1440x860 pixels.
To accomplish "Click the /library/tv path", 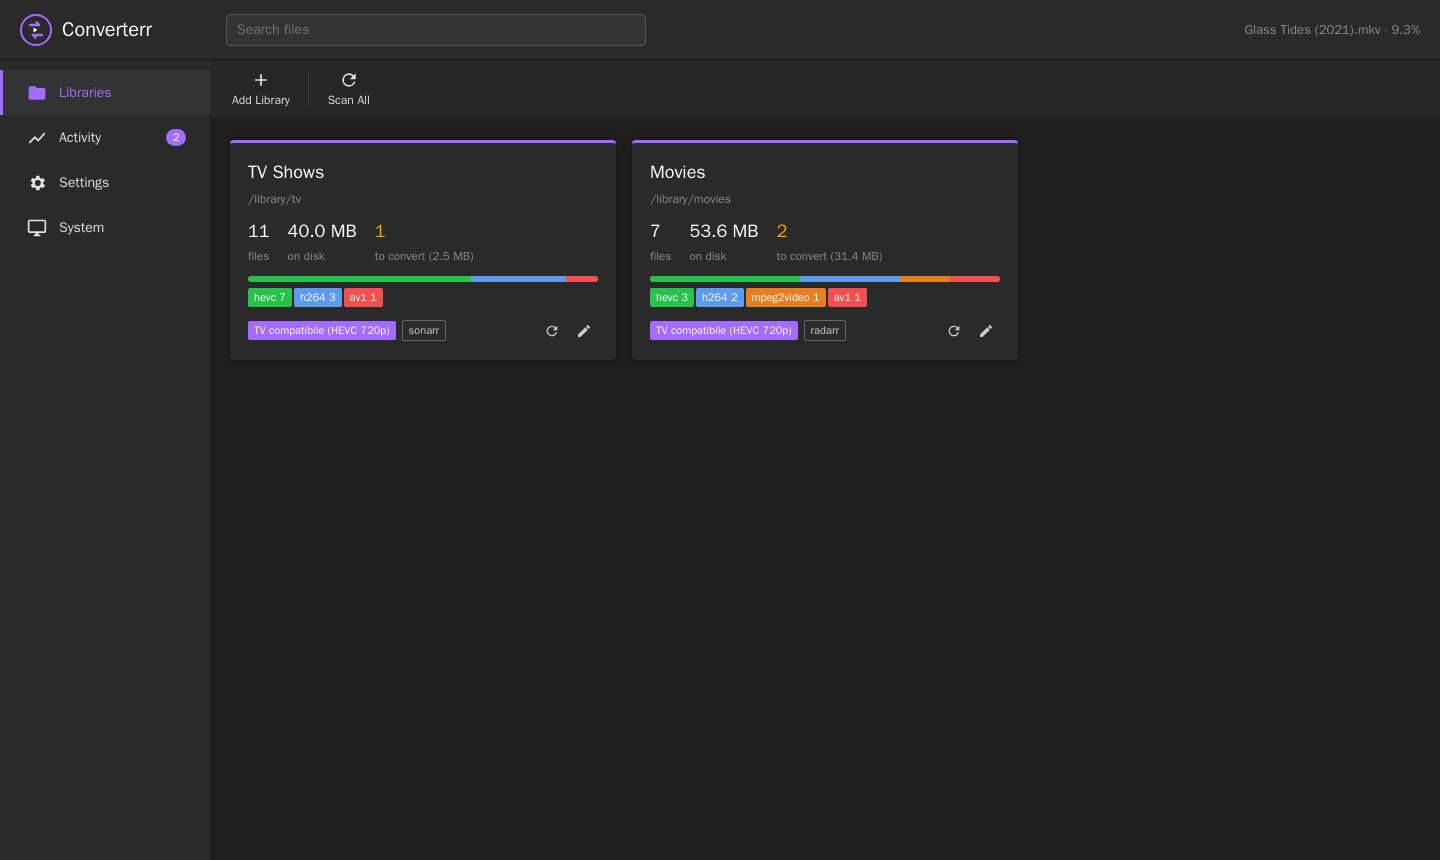I will click(275, 199).
